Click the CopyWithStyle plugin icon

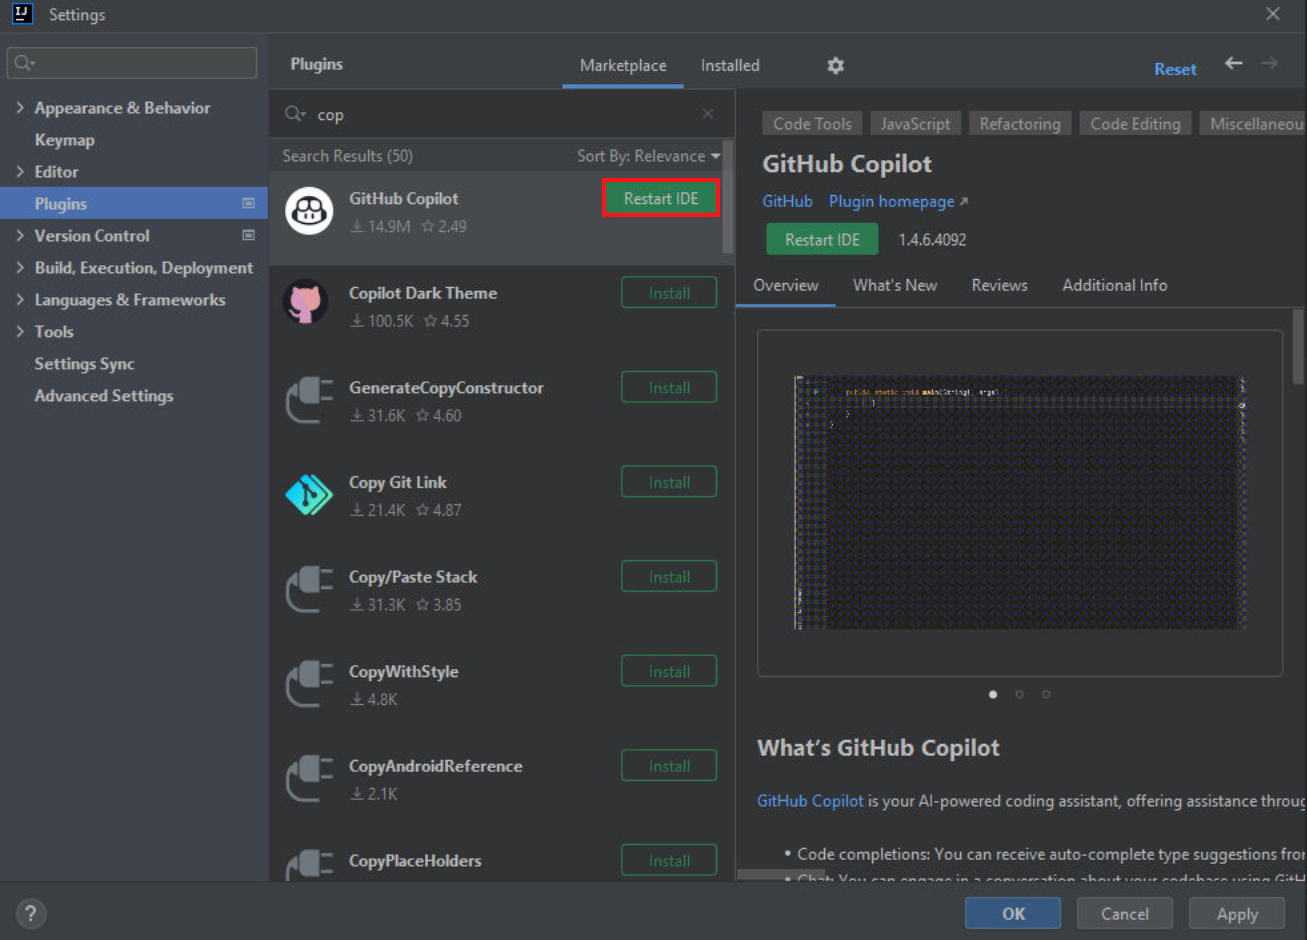point(309,683)
